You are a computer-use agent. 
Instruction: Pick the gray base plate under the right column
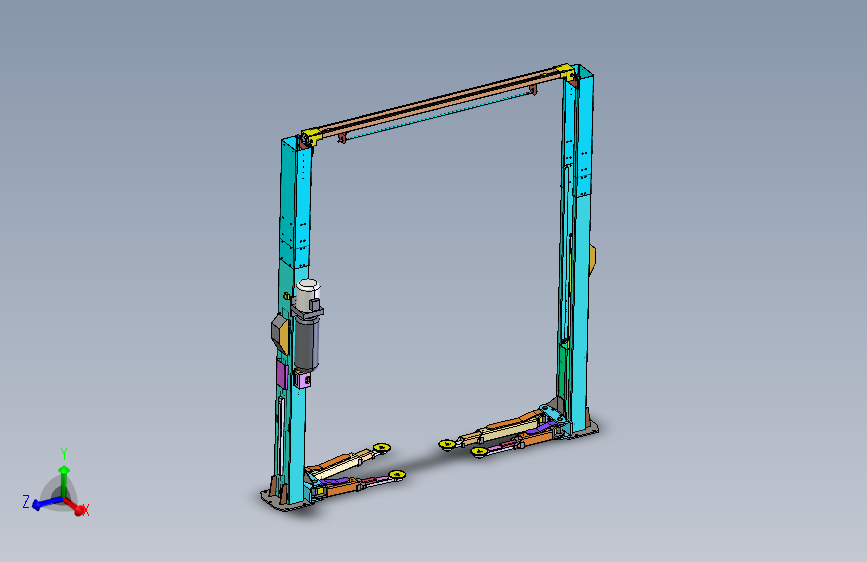[587, 430]
